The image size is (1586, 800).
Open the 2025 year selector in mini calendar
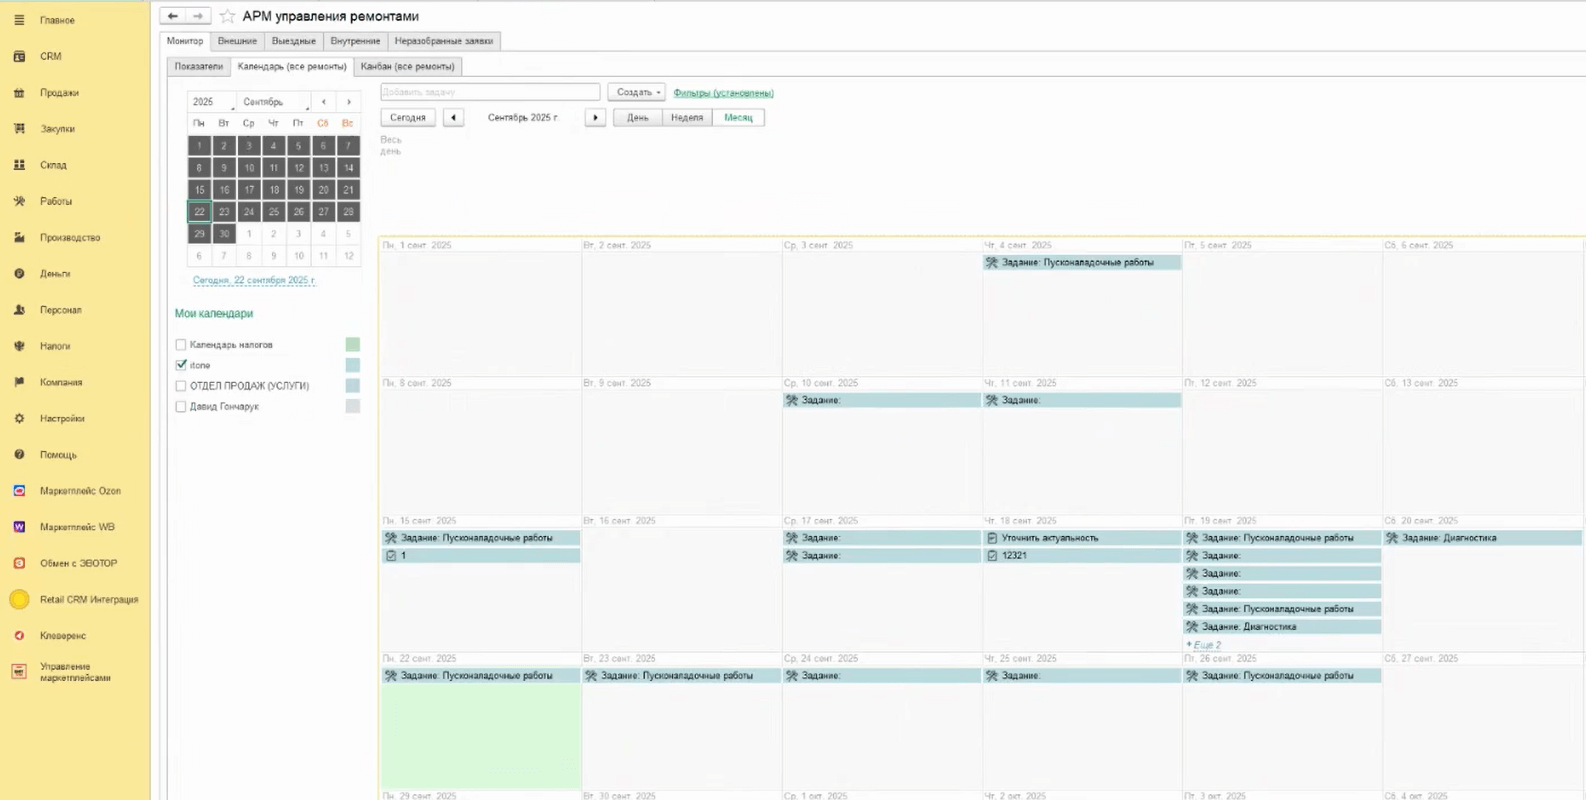click(x=211, y=102)
